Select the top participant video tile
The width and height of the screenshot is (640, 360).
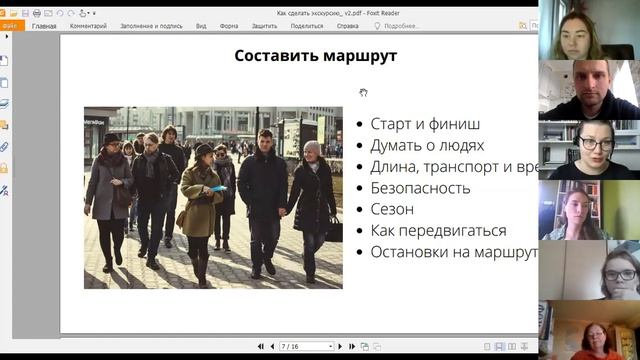(x=589, y=30)
